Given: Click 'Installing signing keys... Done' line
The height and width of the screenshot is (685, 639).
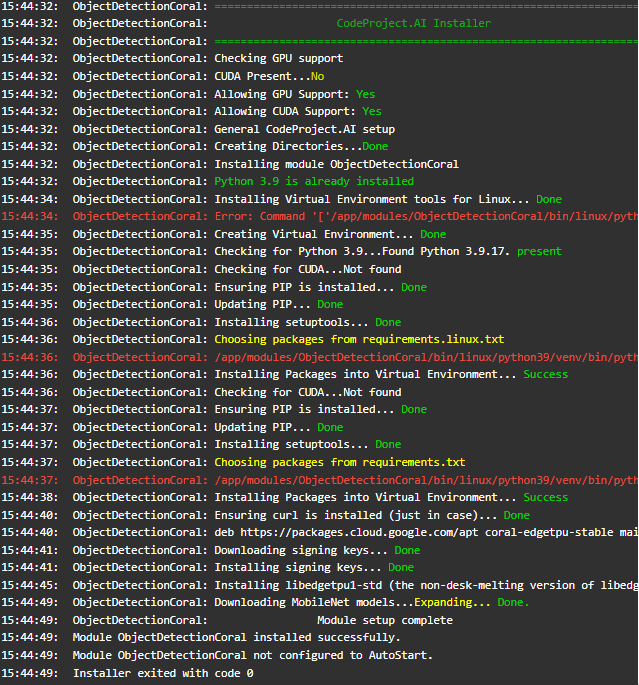Looking at the screenshot, I should click(208, 567).
